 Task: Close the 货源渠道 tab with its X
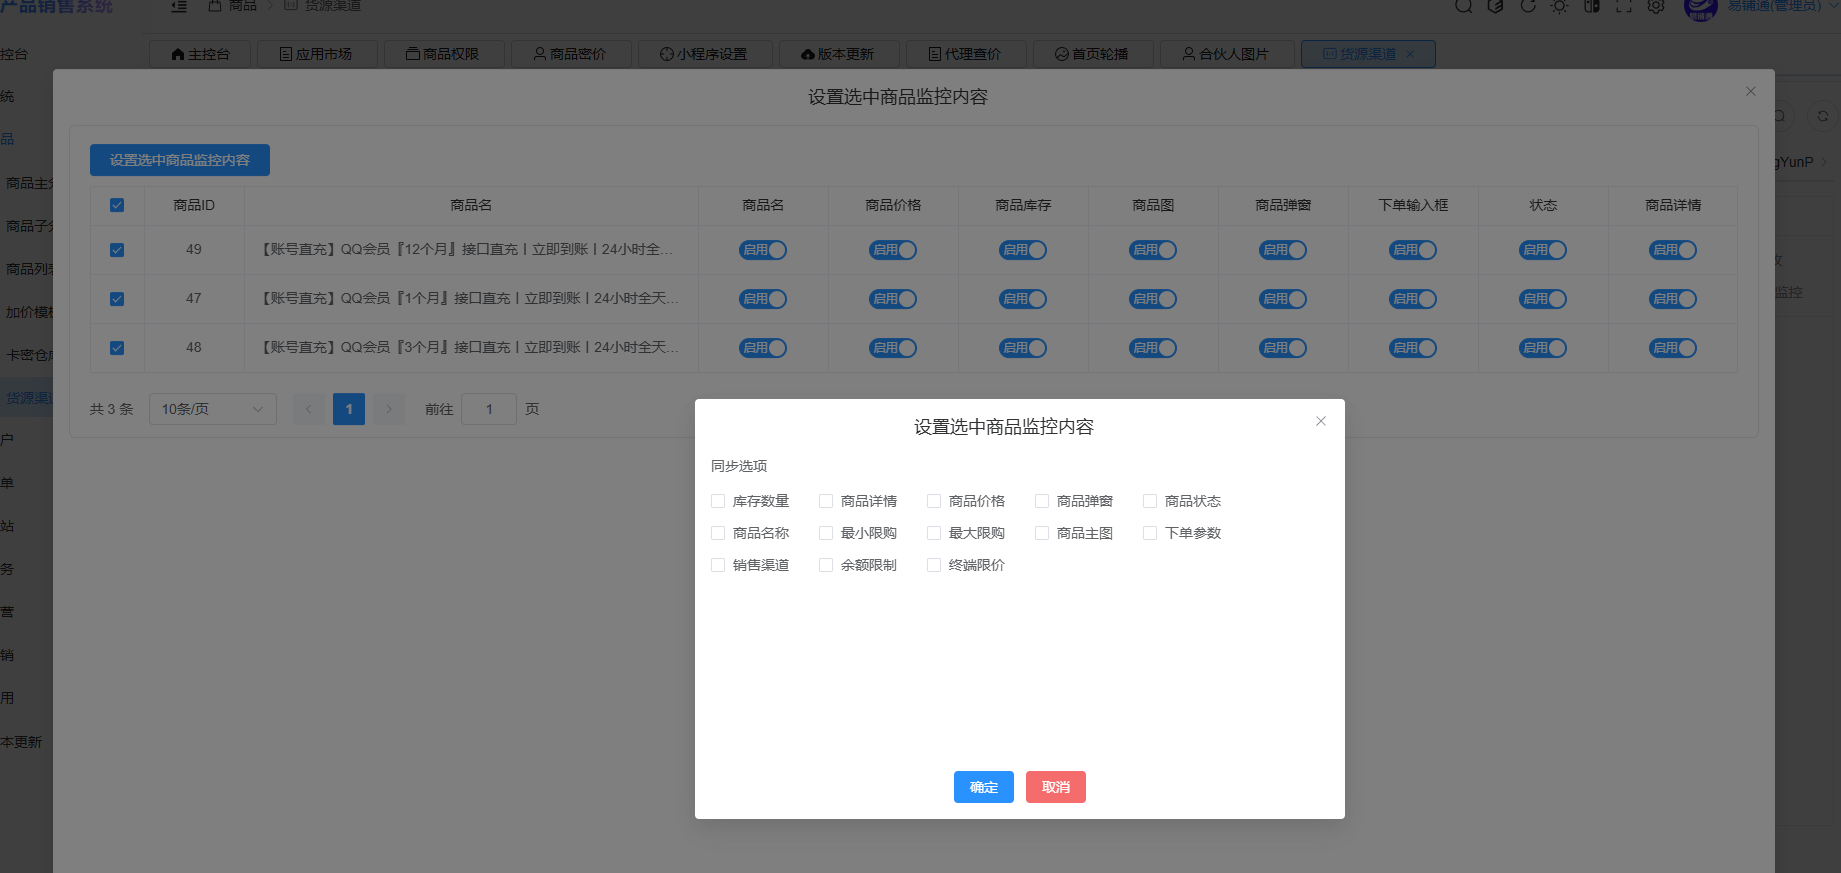pyautogui.click(x=1410, y=54)
